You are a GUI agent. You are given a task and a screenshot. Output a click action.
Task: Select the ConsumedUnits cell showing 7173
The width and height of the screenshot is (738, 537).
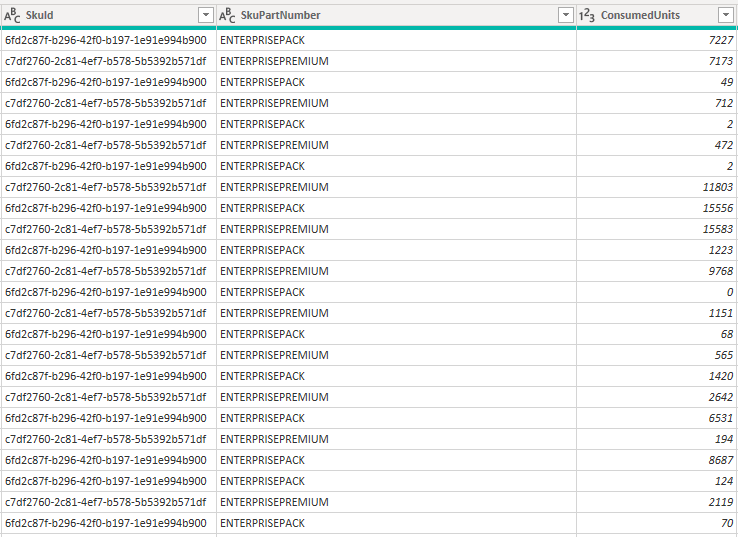coord(657,61)
